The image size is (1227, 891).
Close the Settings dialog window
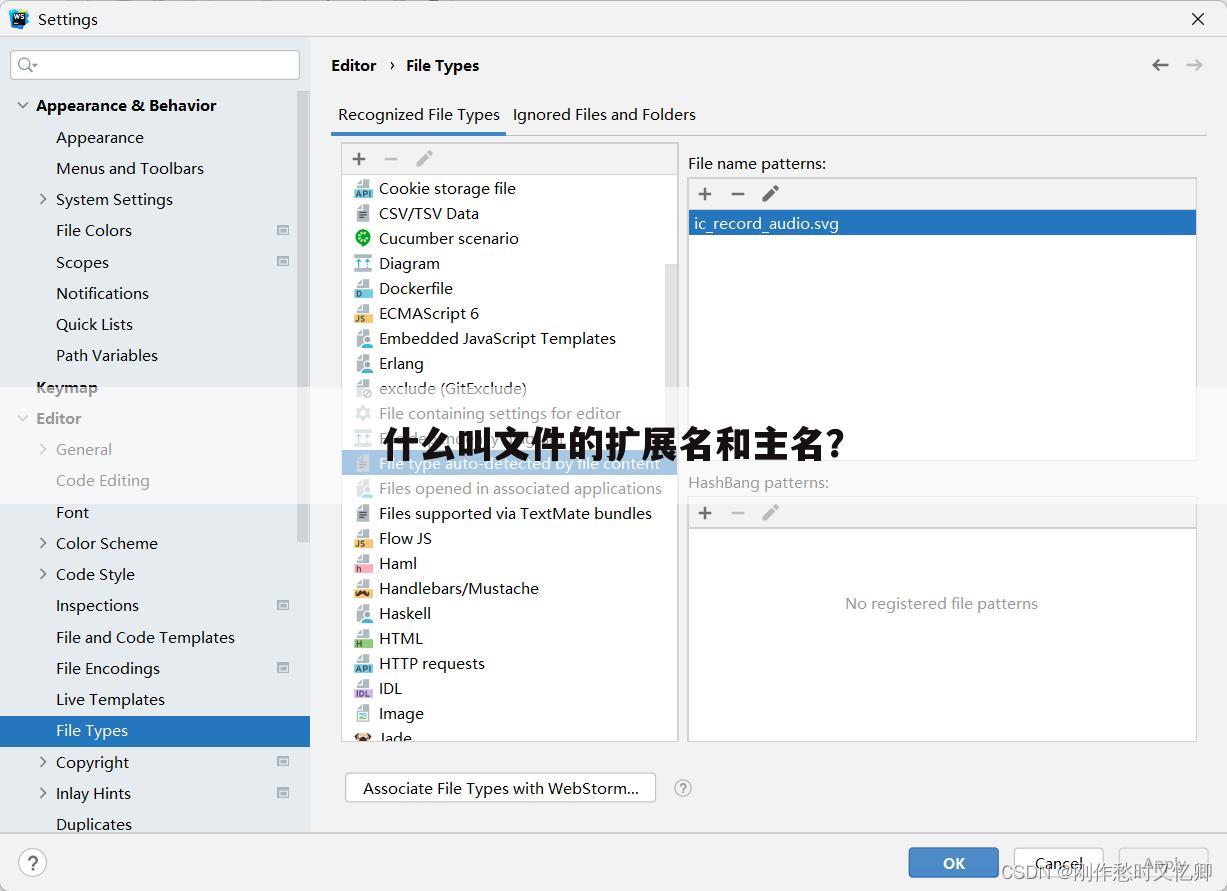pos(1198,19)
